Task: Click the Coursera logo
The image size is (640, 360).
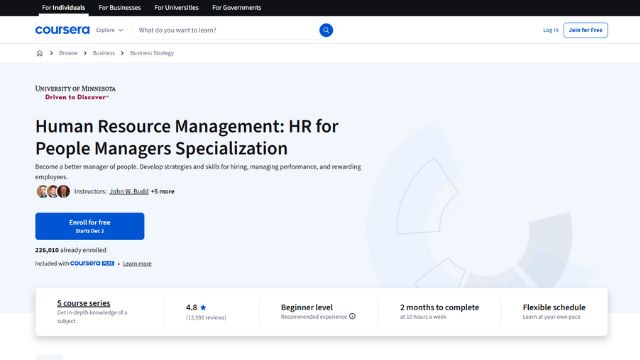Action: click(x=62, y=30)
